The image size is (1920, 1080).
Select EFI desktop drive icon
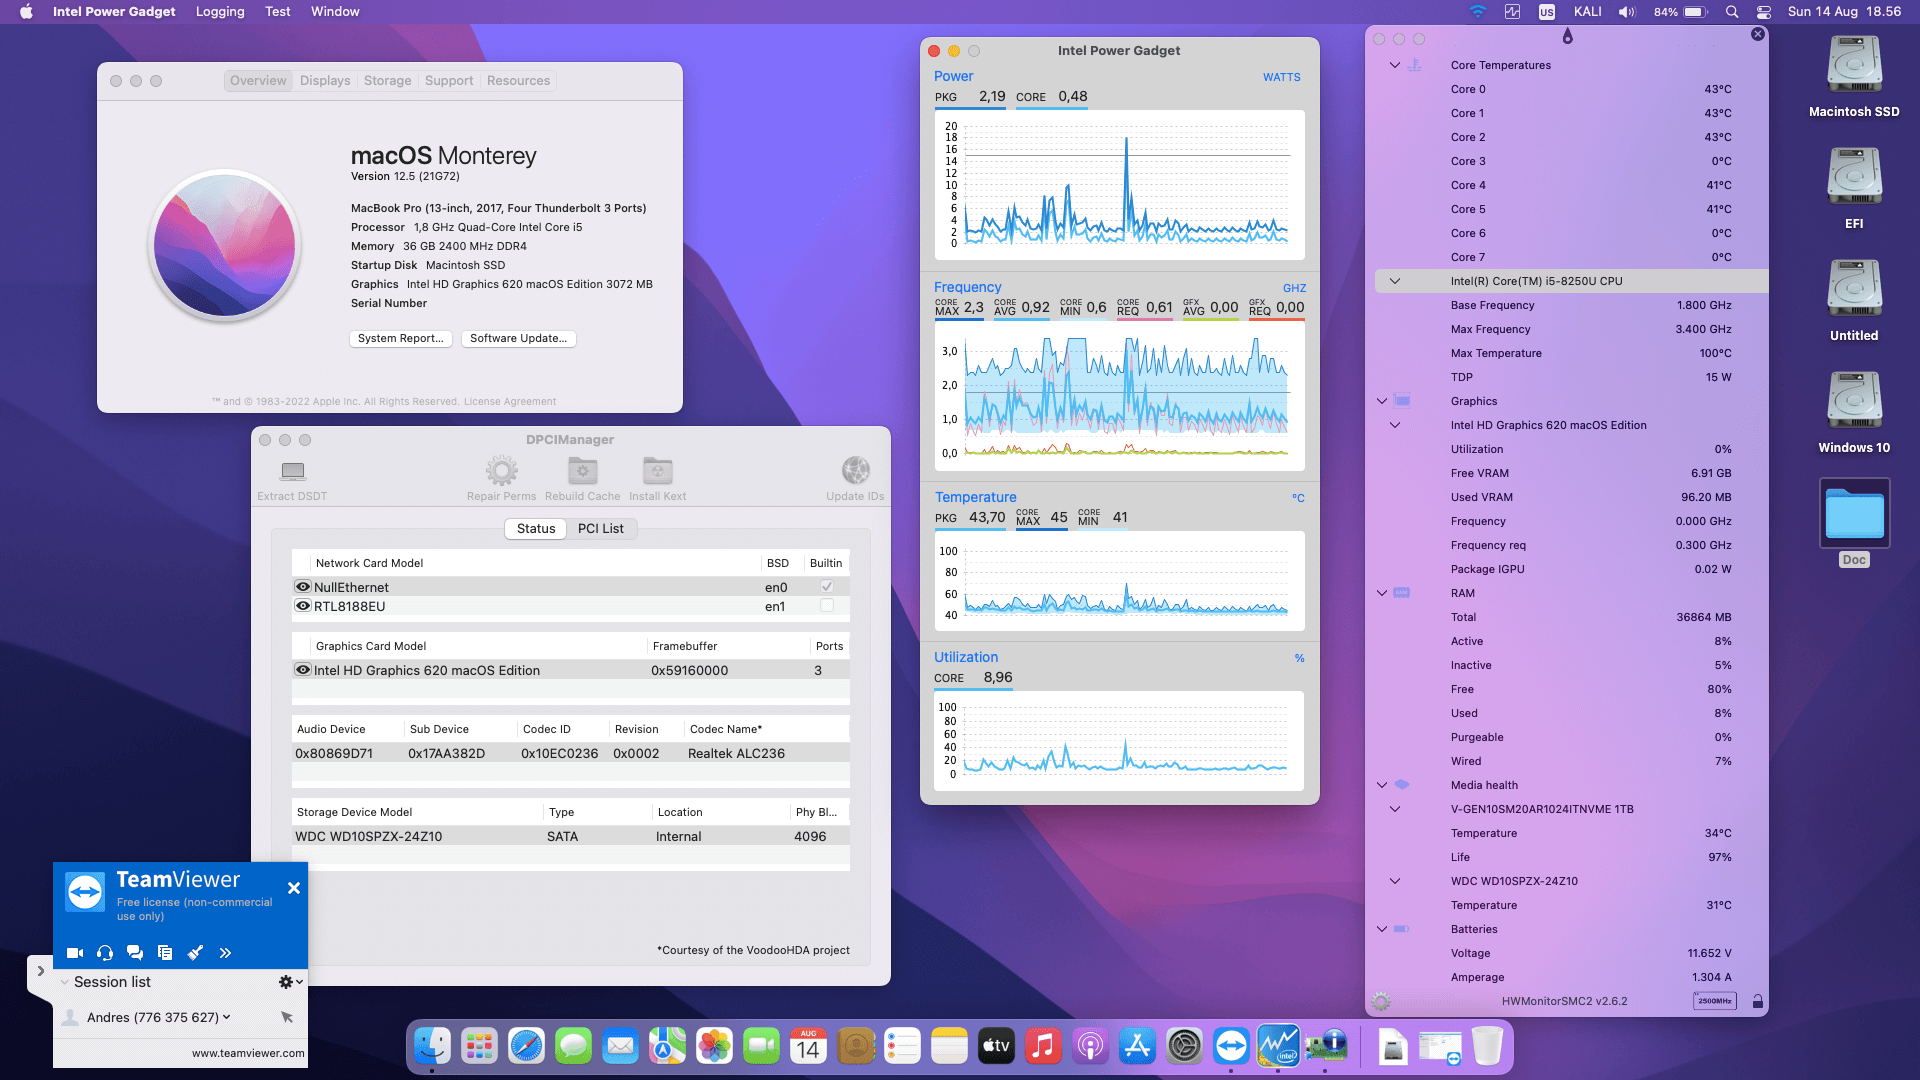point(1854,177)
